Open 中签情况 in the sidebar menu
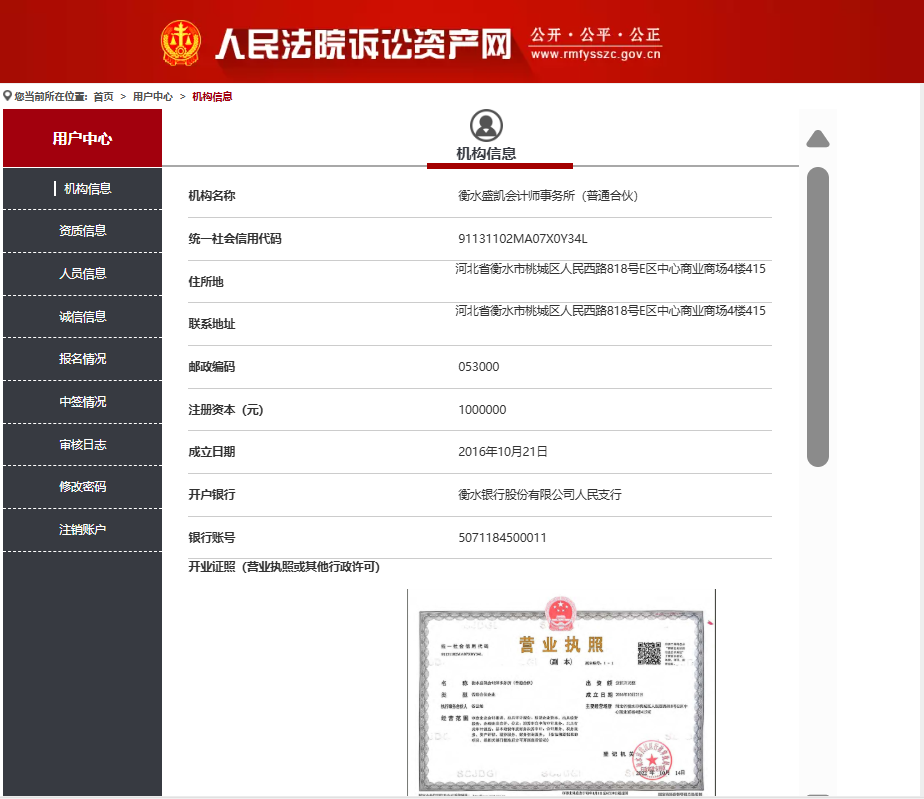 (82, 402)
